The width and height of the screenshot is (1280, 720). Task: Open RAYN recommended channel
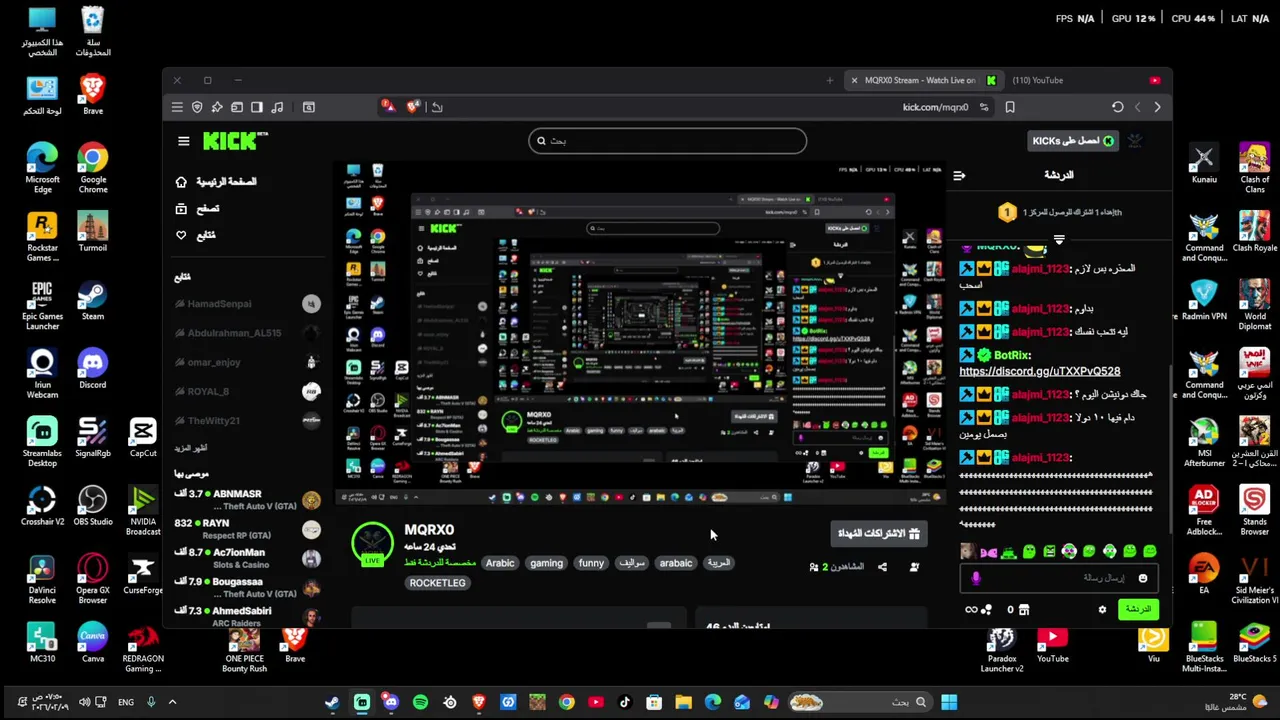pyautogui.click(x=247, y=529)
